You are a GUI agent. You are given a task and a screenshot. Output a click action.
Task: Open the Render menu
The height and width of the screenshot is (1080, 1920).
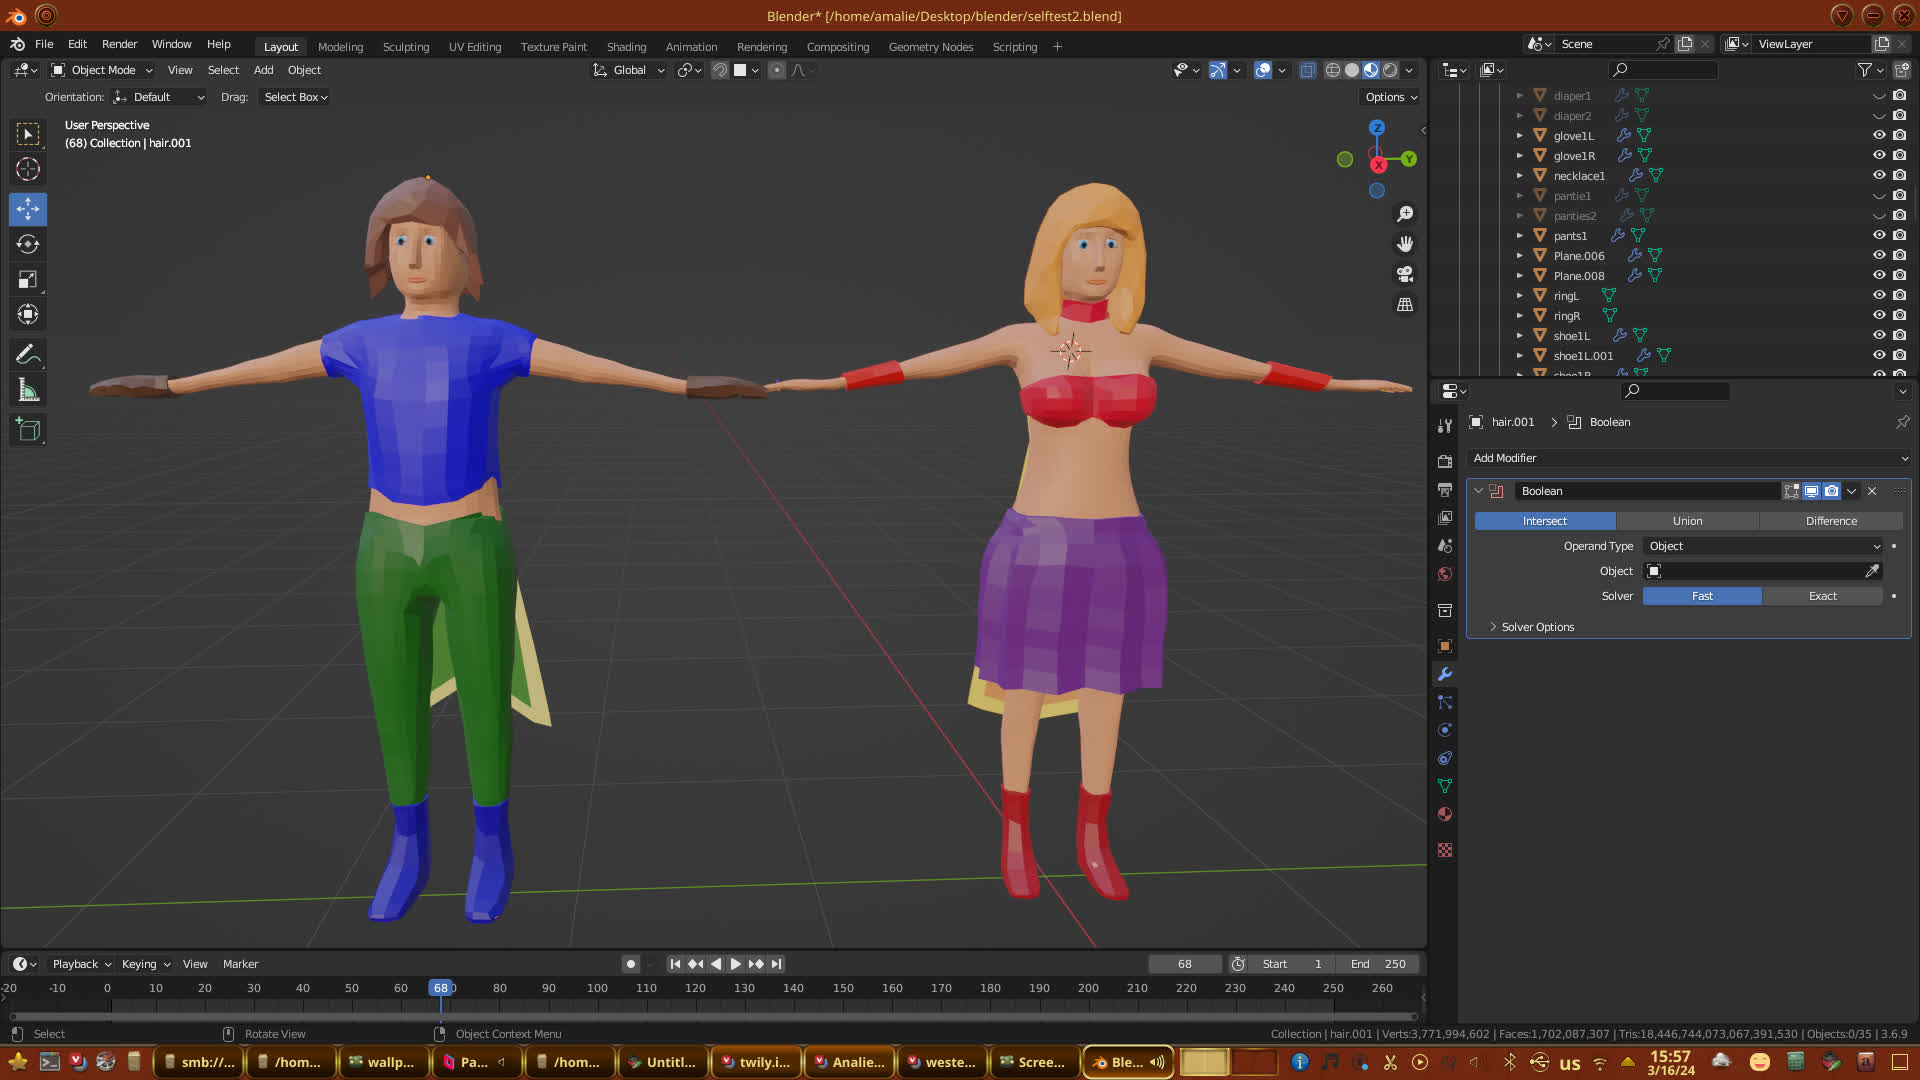(x=119, y=44)
